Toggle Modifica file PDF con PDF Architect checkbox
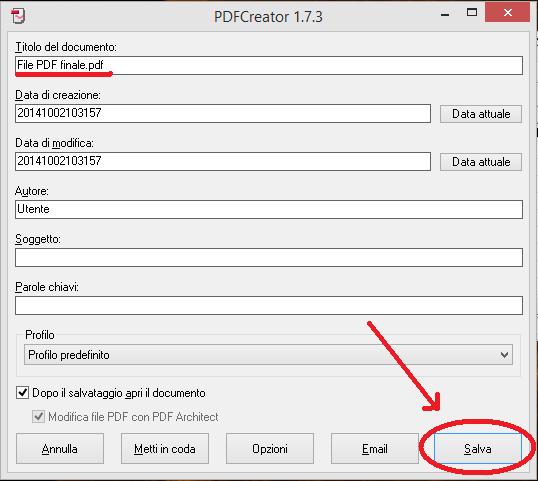The width and height of the screenshot is (538, 481). point(38,417)
